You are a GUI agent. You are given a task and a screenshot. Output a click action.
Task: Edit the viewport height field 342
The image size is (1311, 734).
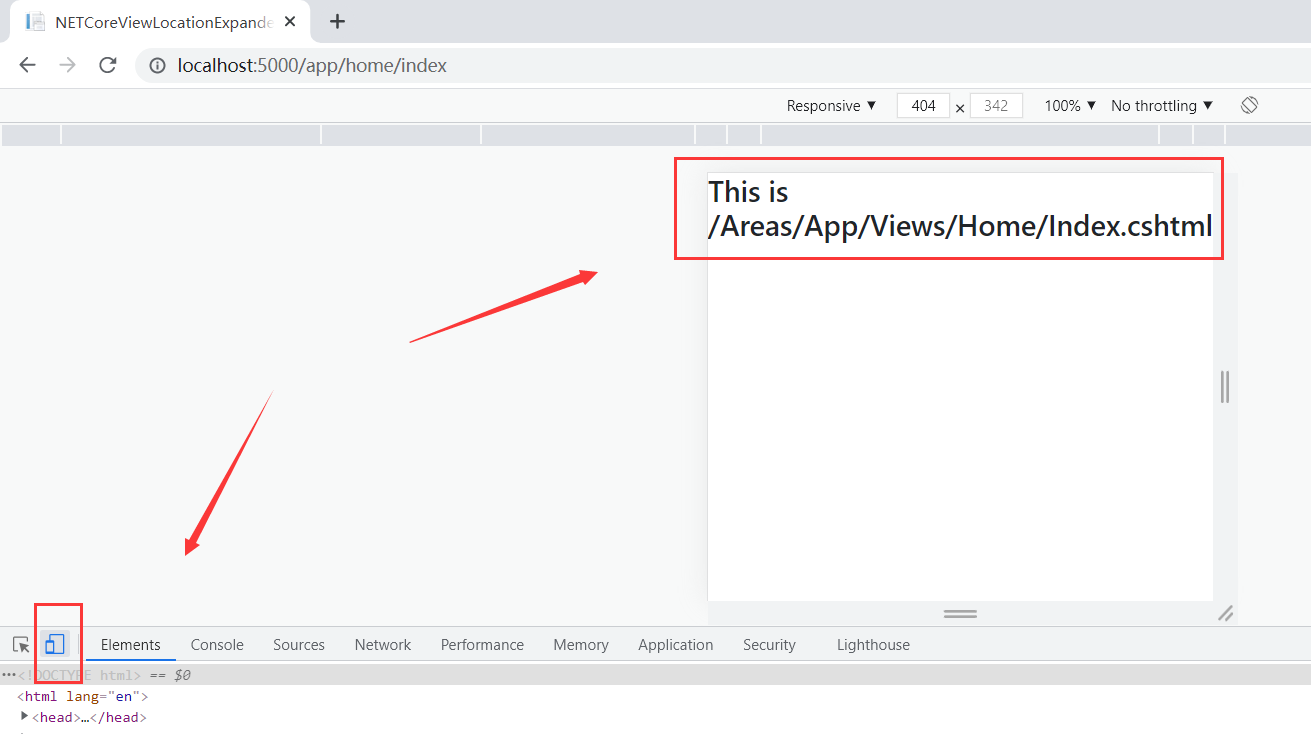point(996,106)
